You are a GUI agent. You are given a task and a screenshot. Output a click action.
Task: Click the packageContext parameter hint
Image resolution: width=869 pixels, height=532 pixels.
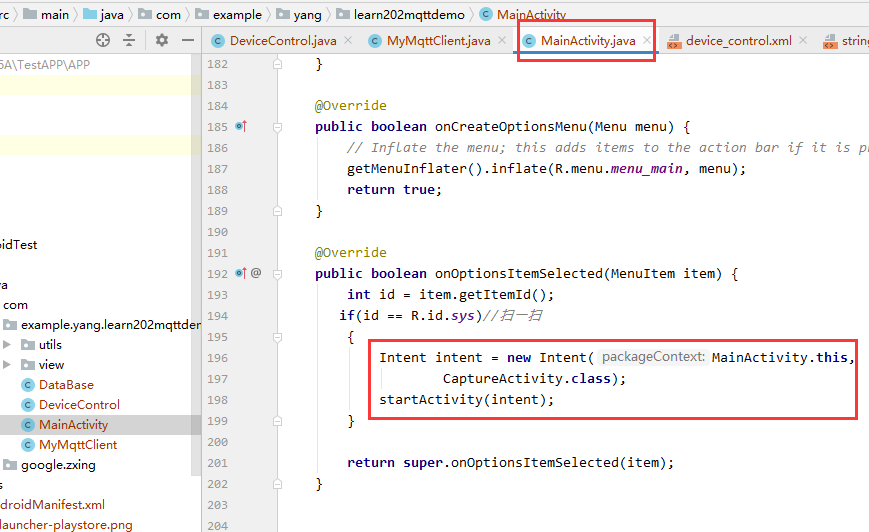coord(653,357)
